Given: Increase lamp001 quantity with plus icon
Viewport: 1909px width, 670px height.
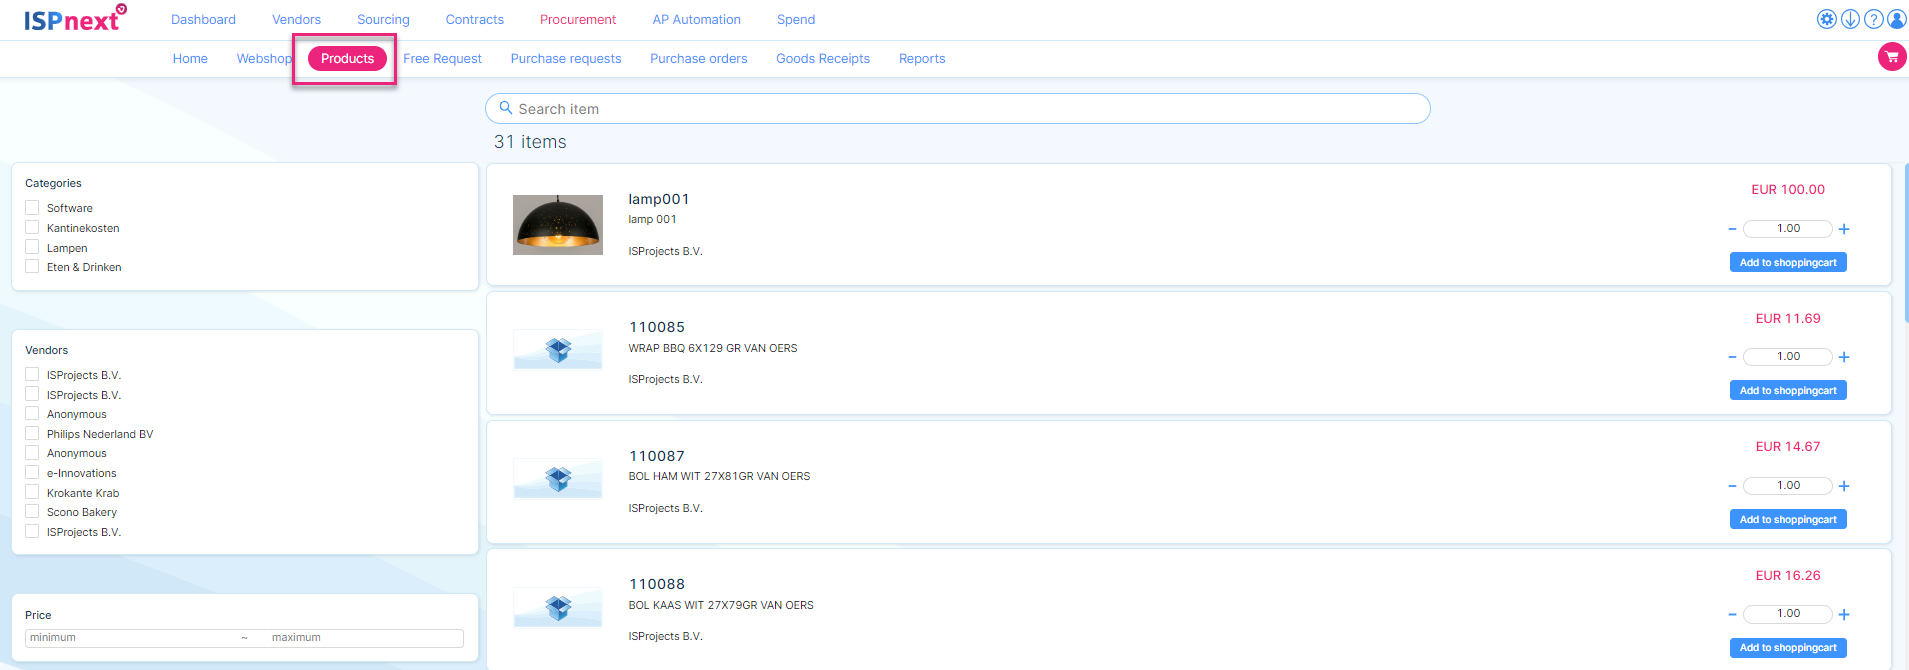Looking at the screenshot, I should click(1844, 229).
